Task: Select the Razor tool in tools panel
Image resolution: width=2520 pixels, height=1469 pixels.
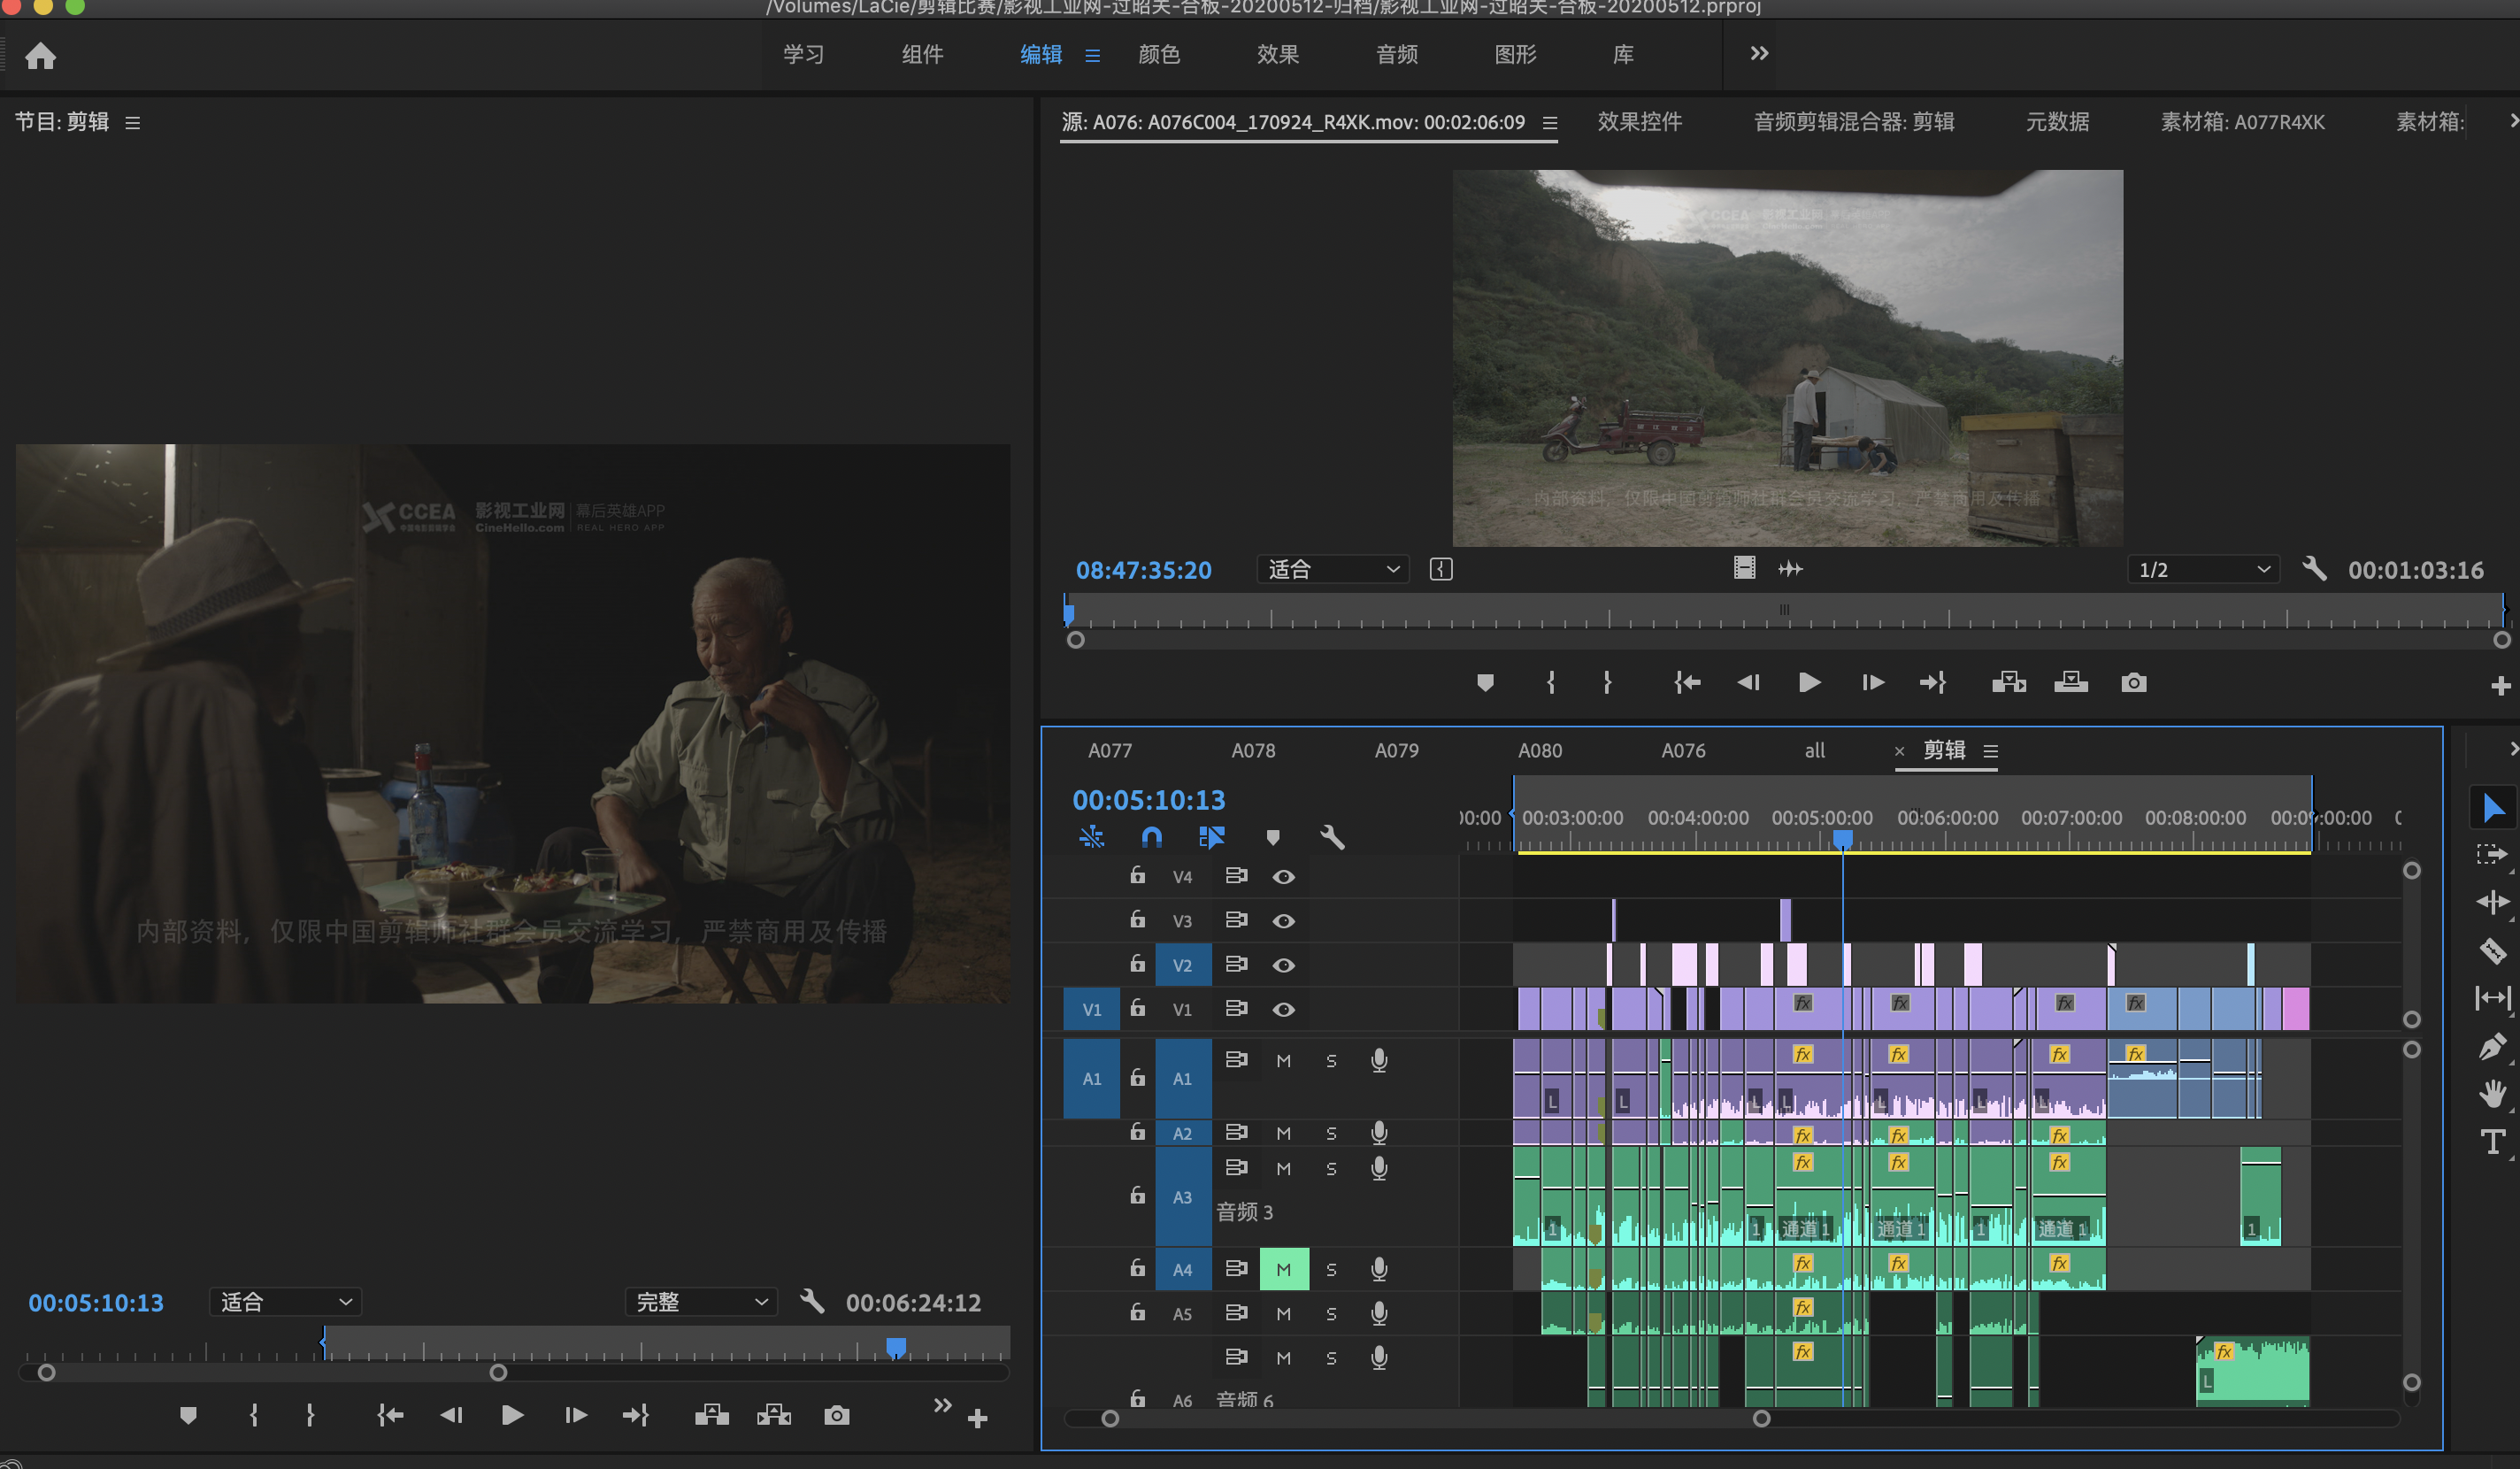Action: [x=2492, y=950]
